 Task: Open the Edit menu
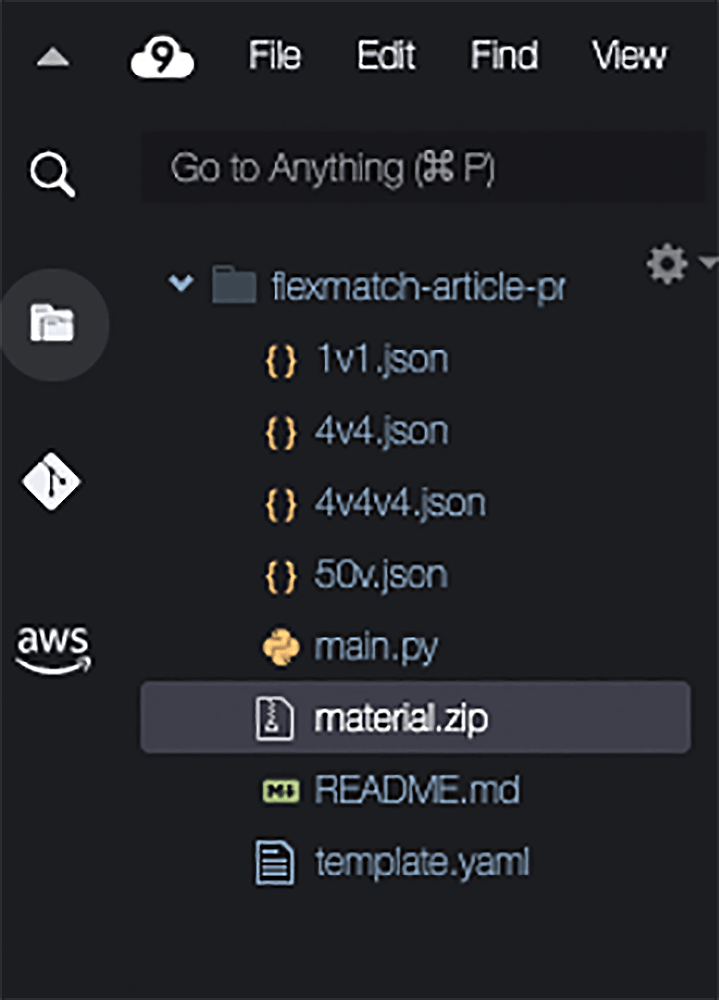[x=387, y=55]
